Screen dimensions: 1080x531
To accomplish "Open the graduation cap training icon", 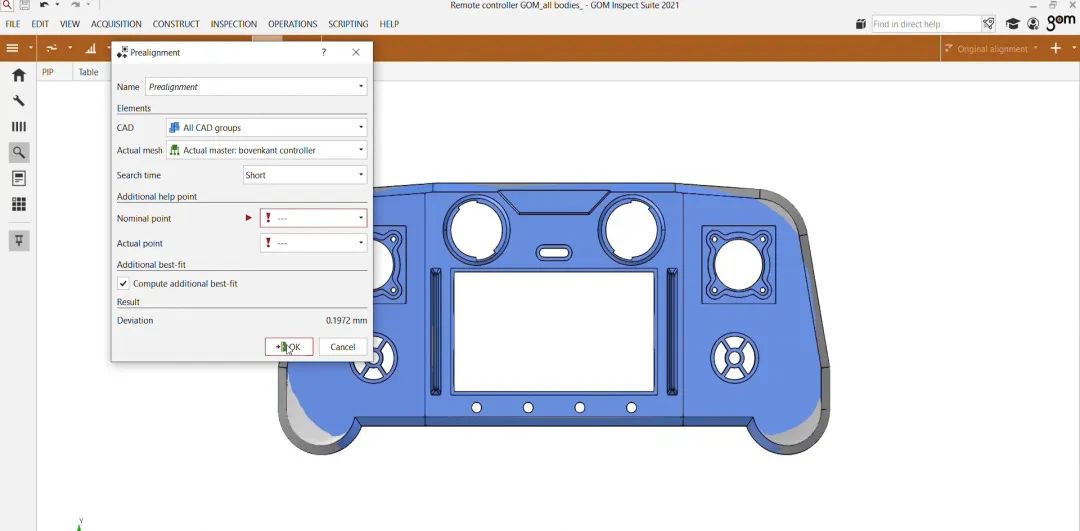I will coord(1012,24).
